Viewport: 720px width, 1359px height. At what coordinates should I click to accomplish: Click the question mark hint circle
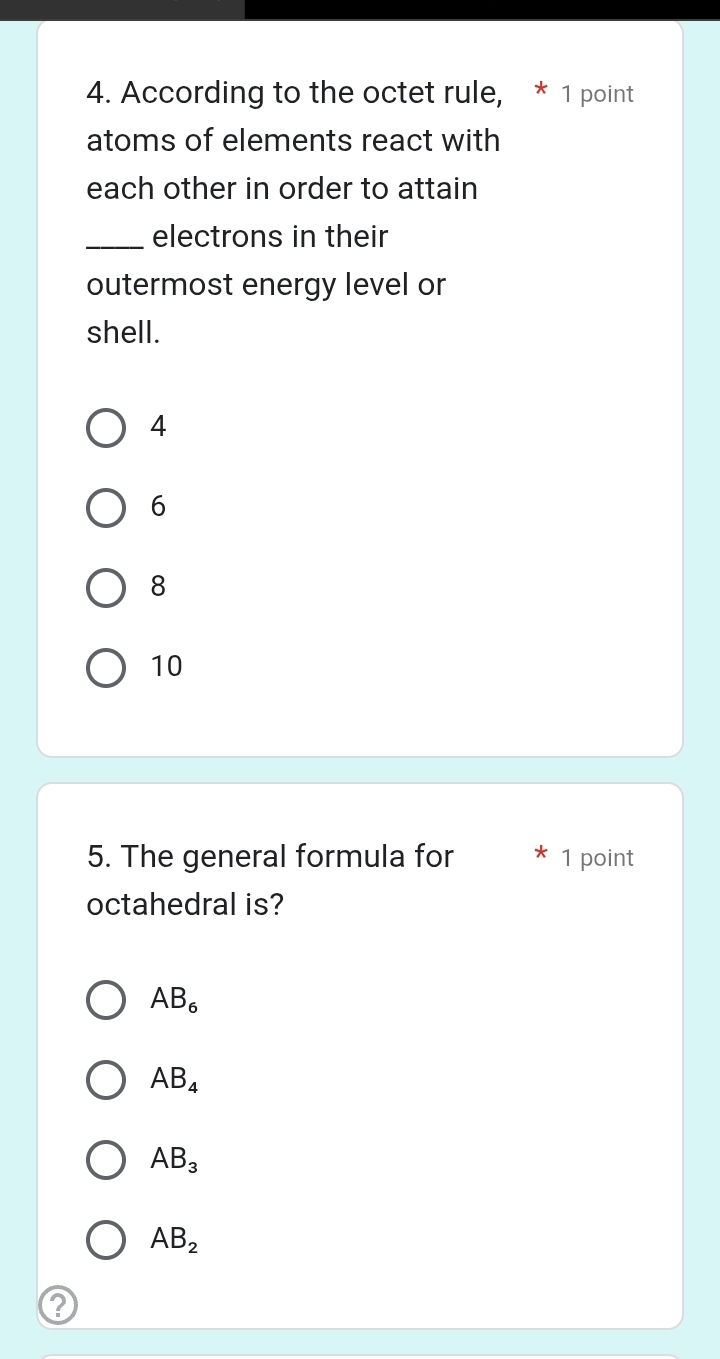58,1305
